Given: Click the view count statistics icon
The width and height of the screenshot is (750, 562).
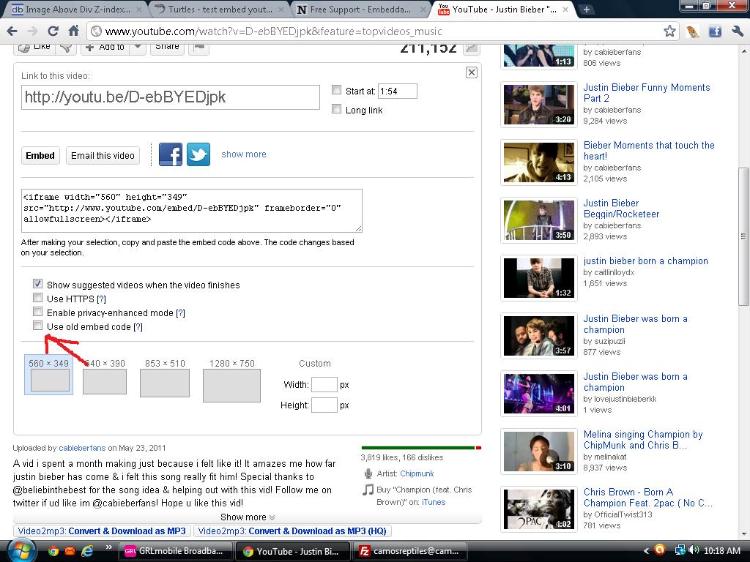Looking at the screenshot, I should click(x=471, y=47).
